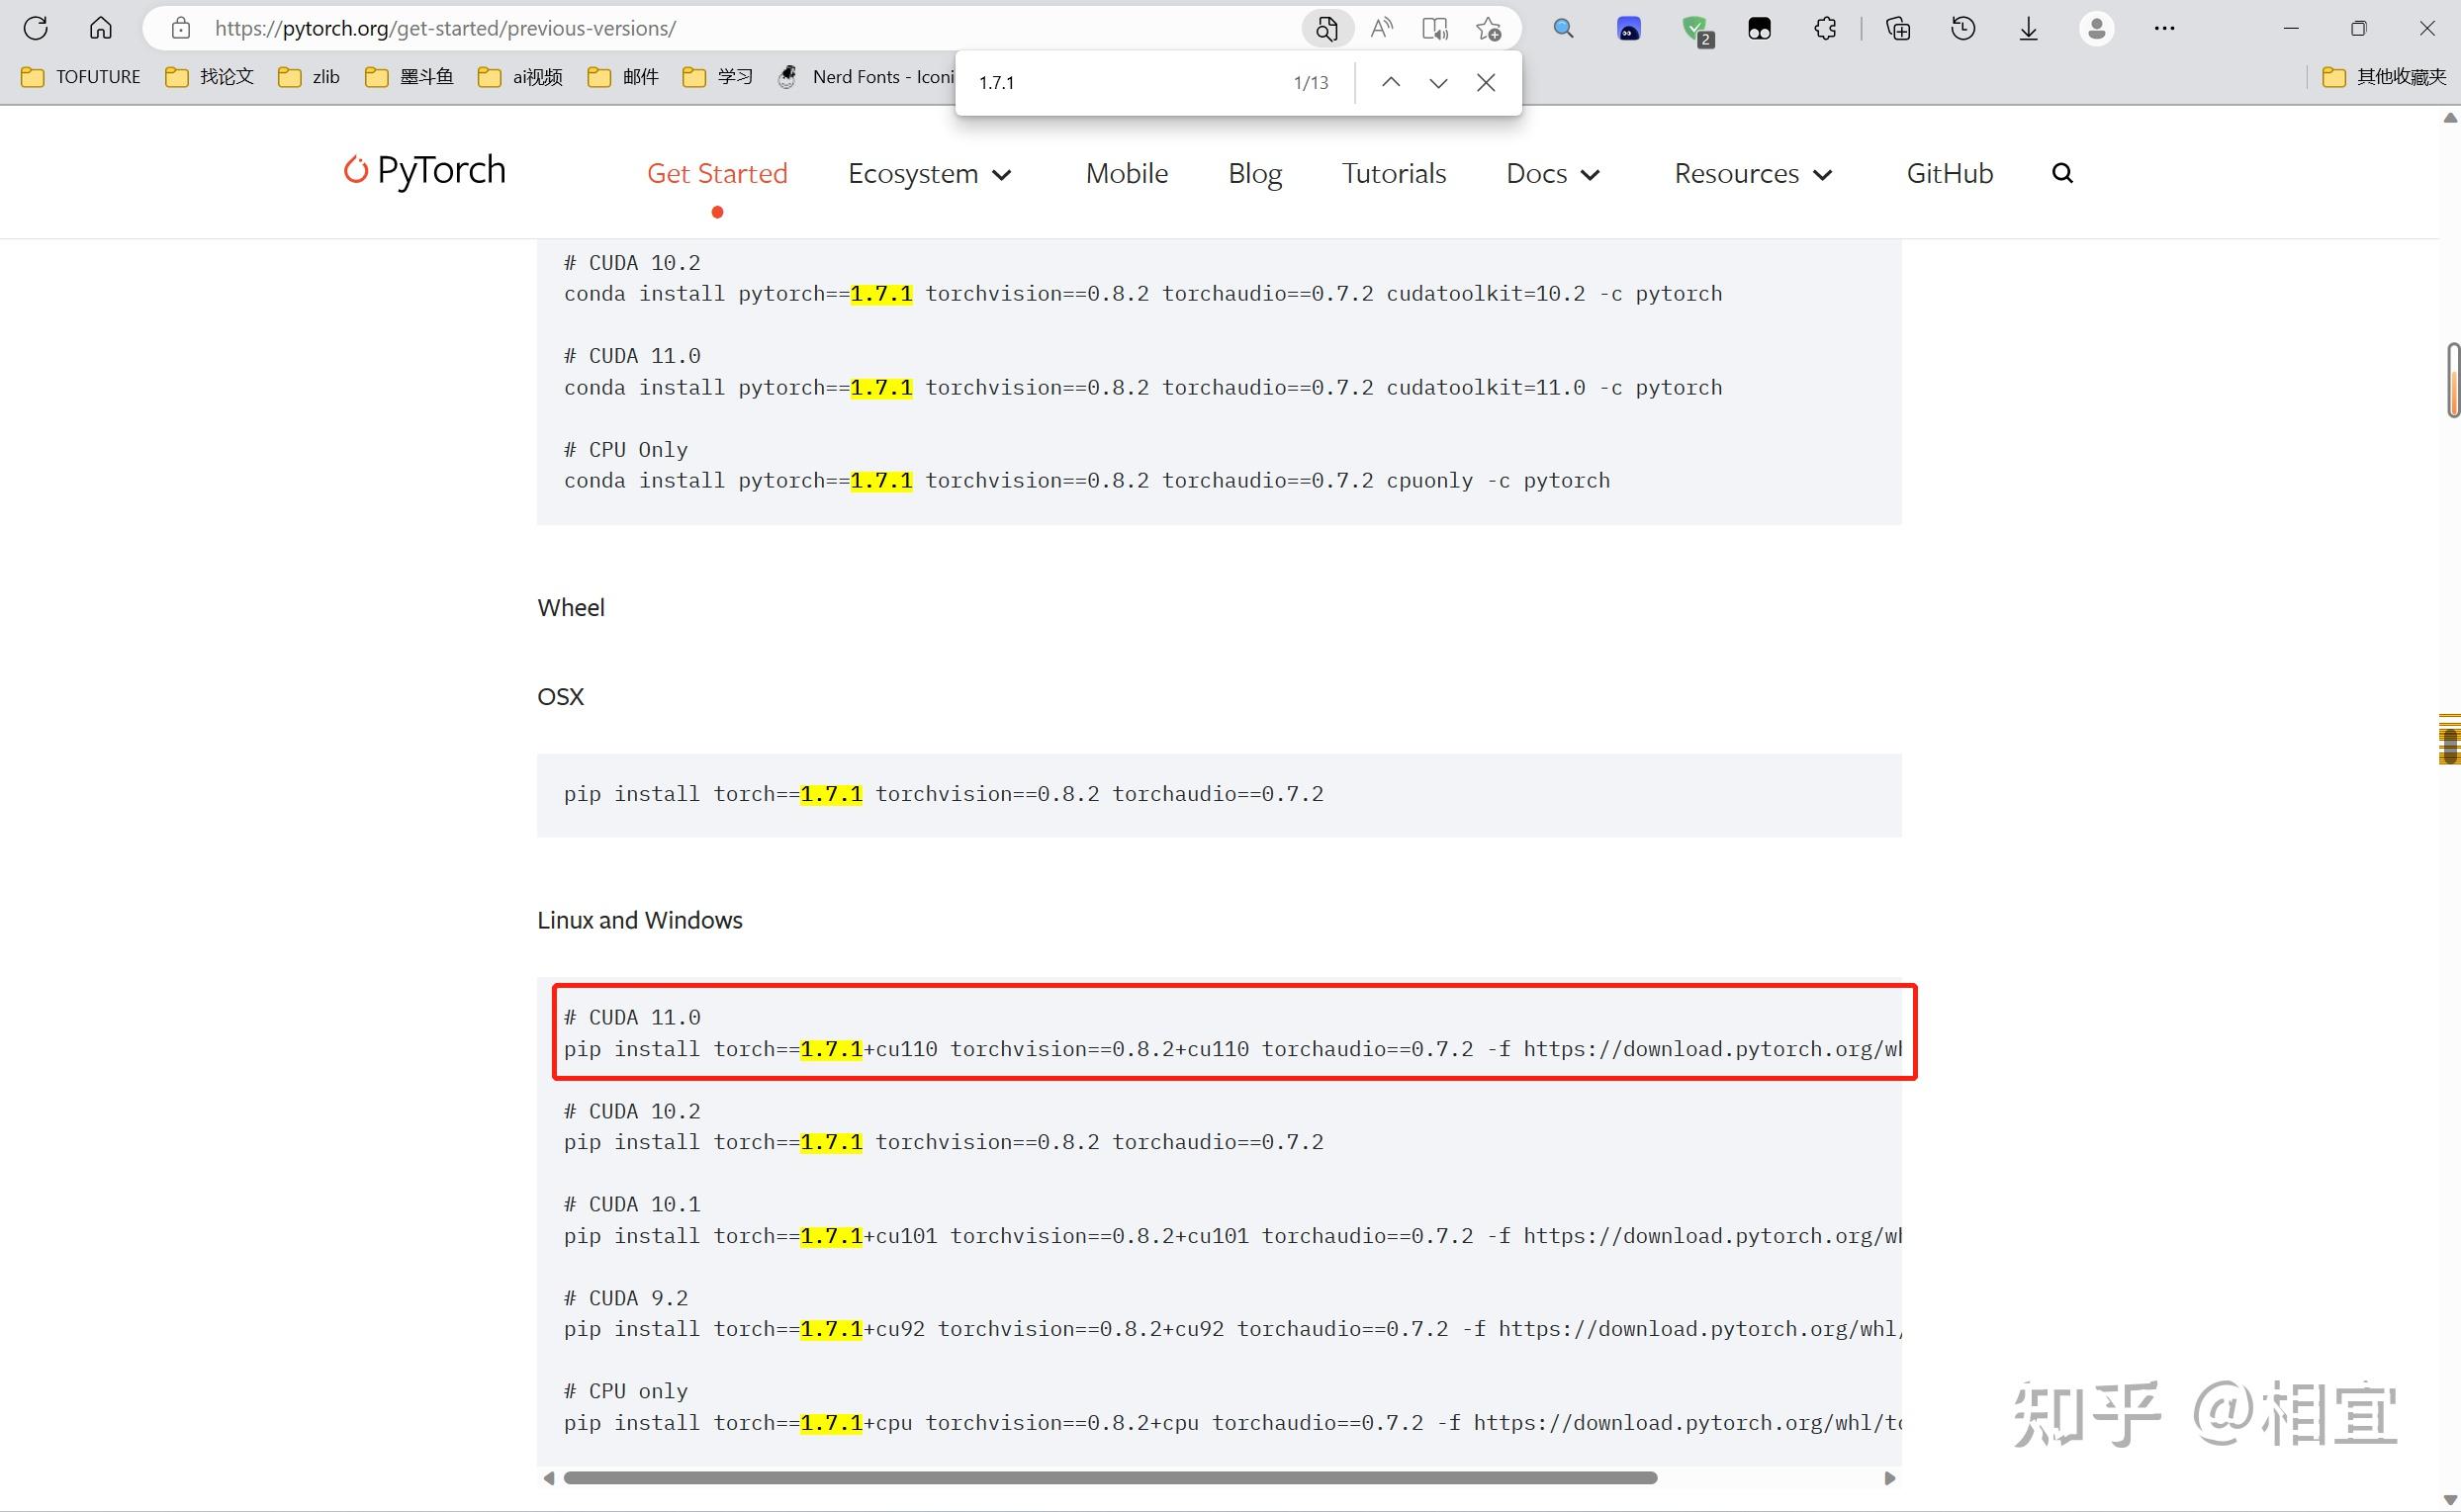Open Nerd Fonts bookmark
The height and width of the screenshot is (1512, 2461).
[x=866, y=77]
